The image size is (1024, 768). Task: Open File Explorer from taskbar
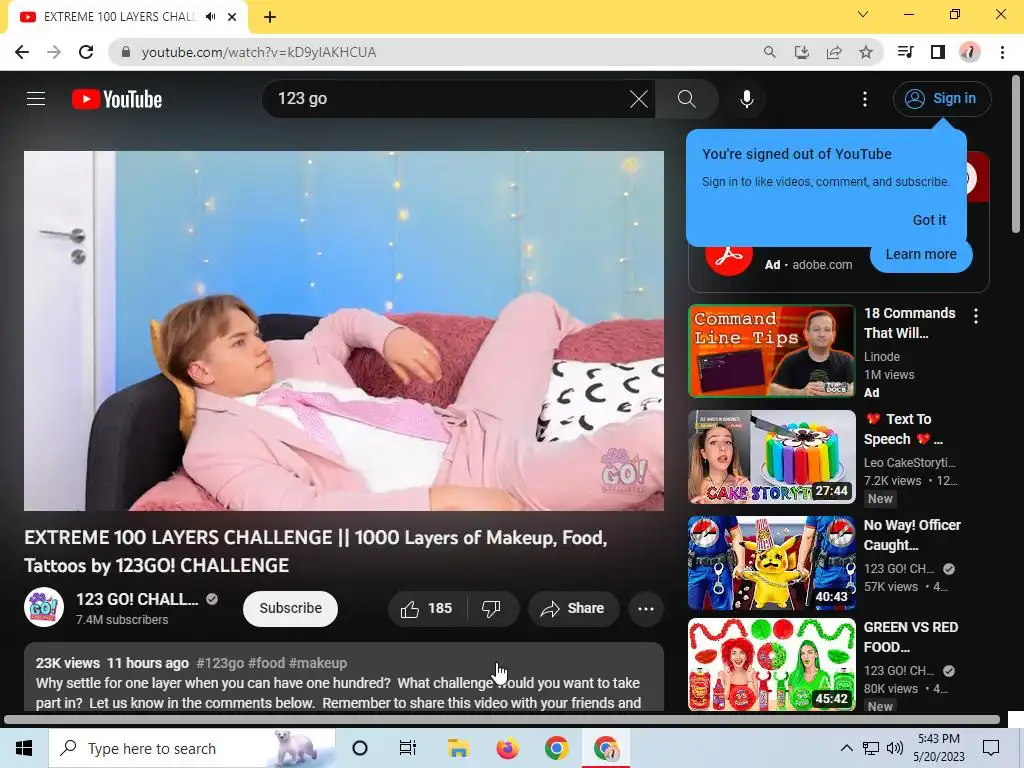(458, 748)
